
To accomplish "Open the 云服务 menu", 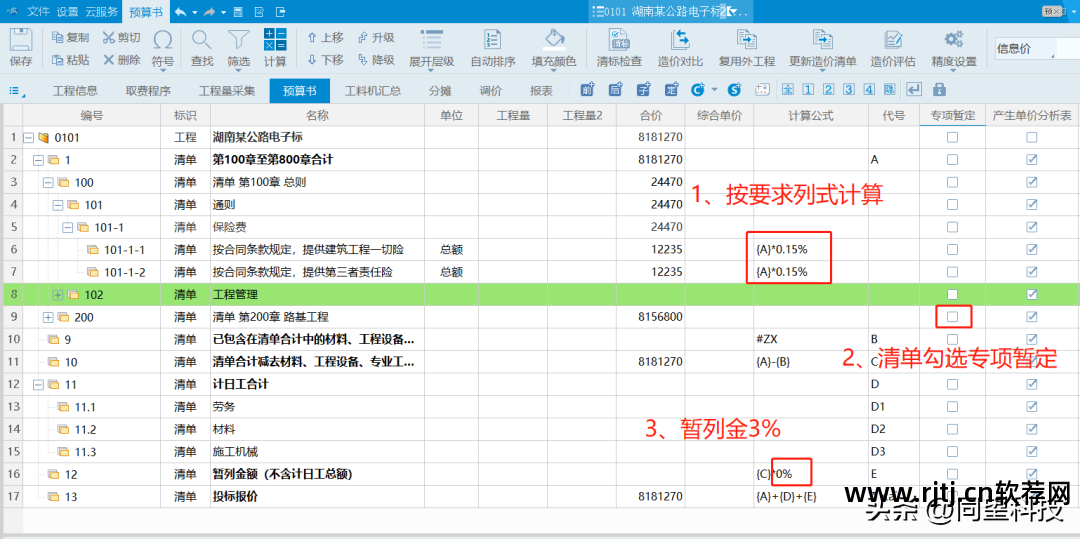I will pos(101,12).
